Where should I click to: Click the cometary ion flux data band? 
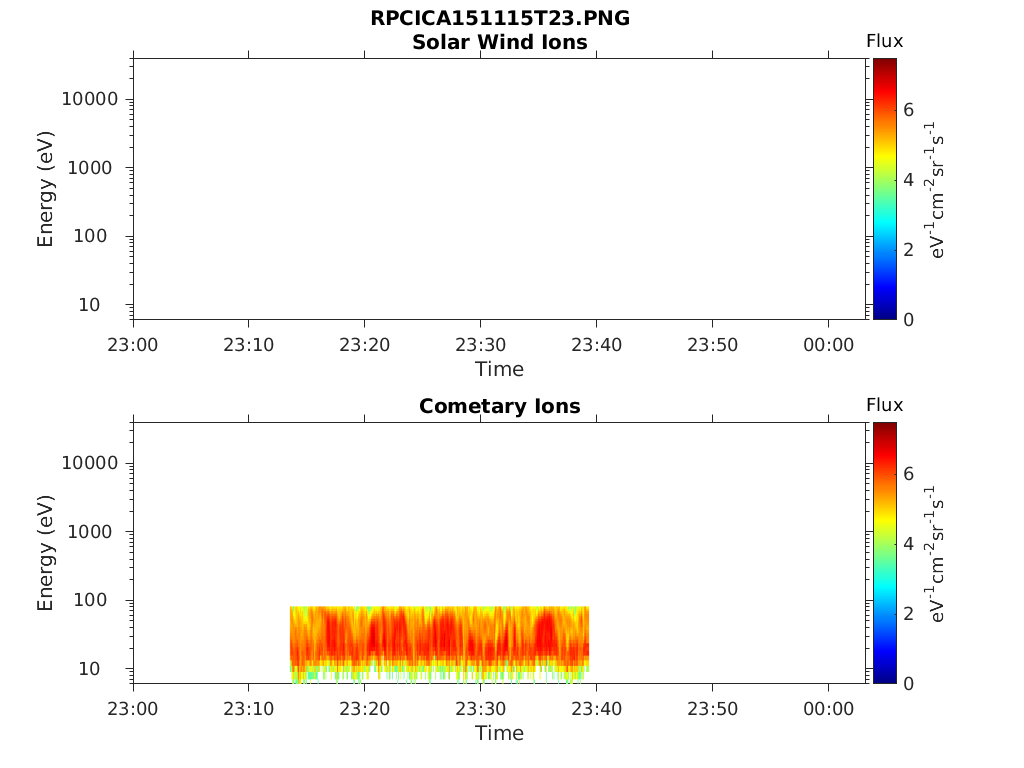[440, 643]
